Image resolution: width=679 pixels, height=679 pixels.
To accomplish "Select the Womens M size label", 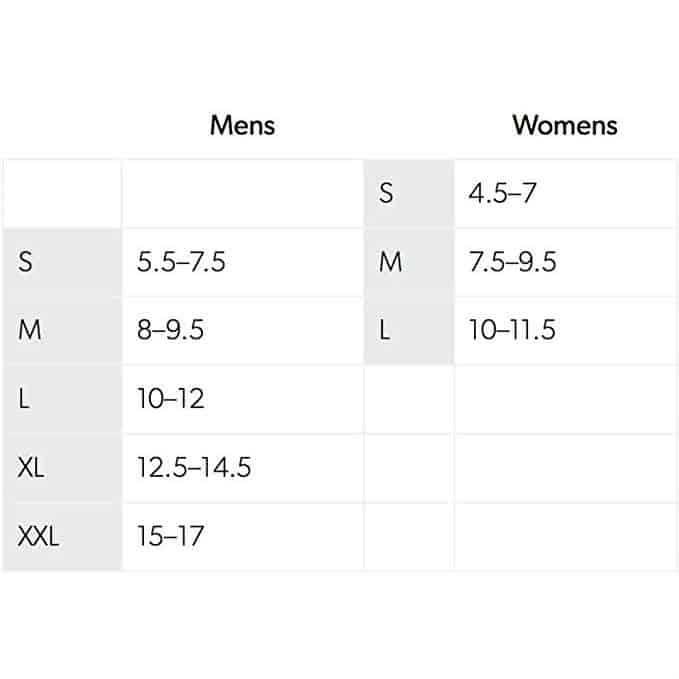I will click(409, 262).
